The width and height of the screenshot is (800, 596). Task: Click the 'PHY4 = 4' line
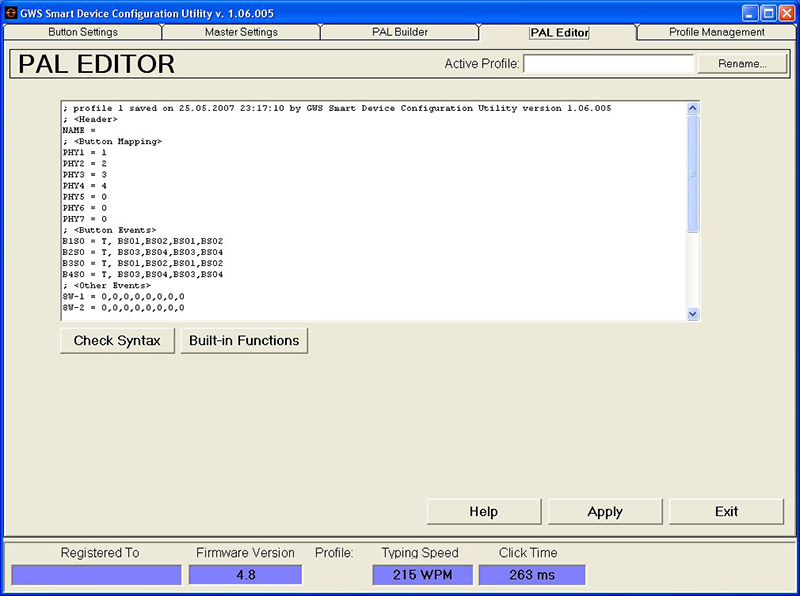pyautogui.click(x=85, y=186)
